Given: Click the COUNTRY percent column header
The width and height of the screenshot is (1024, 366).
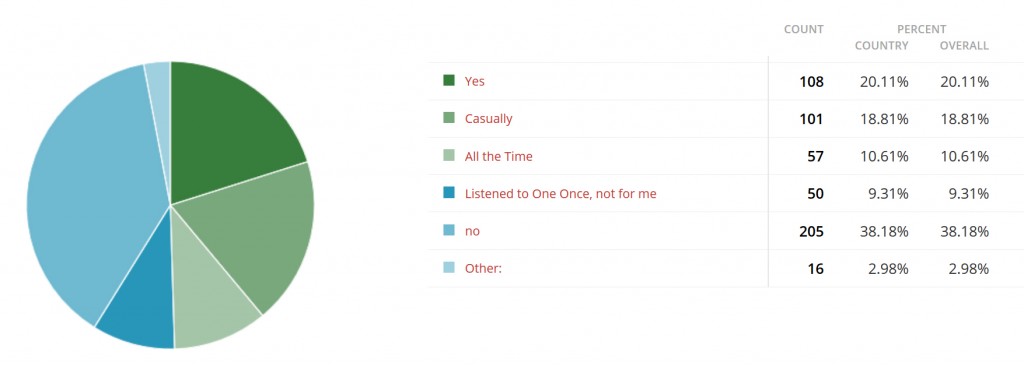Looking at the screenshot, I should 882,46.
